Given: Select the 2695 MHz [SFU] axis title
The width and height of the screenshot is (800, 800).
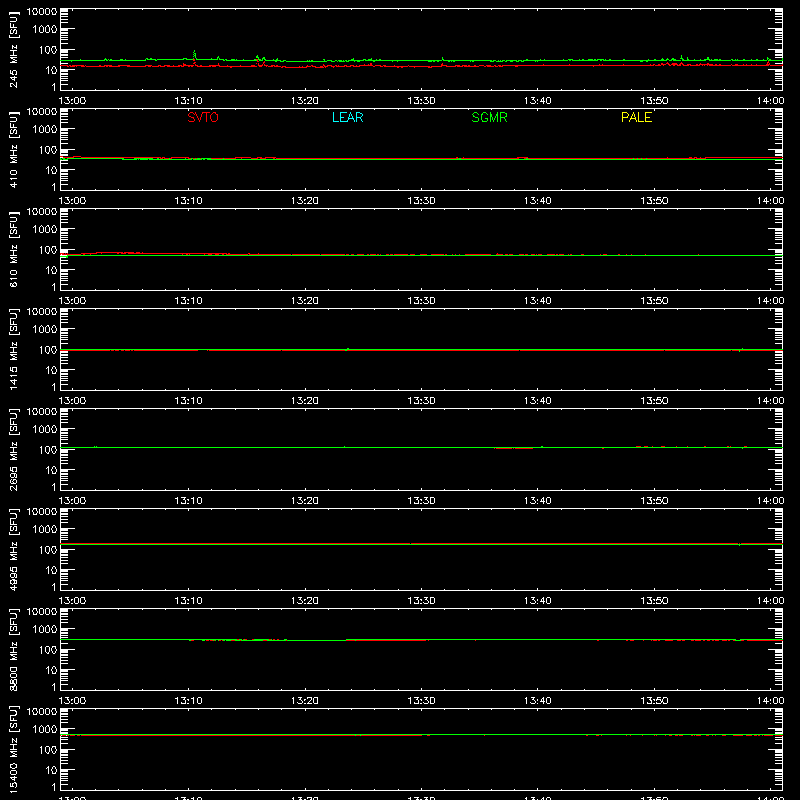Looking at the screenshot, I should (14, 449).
